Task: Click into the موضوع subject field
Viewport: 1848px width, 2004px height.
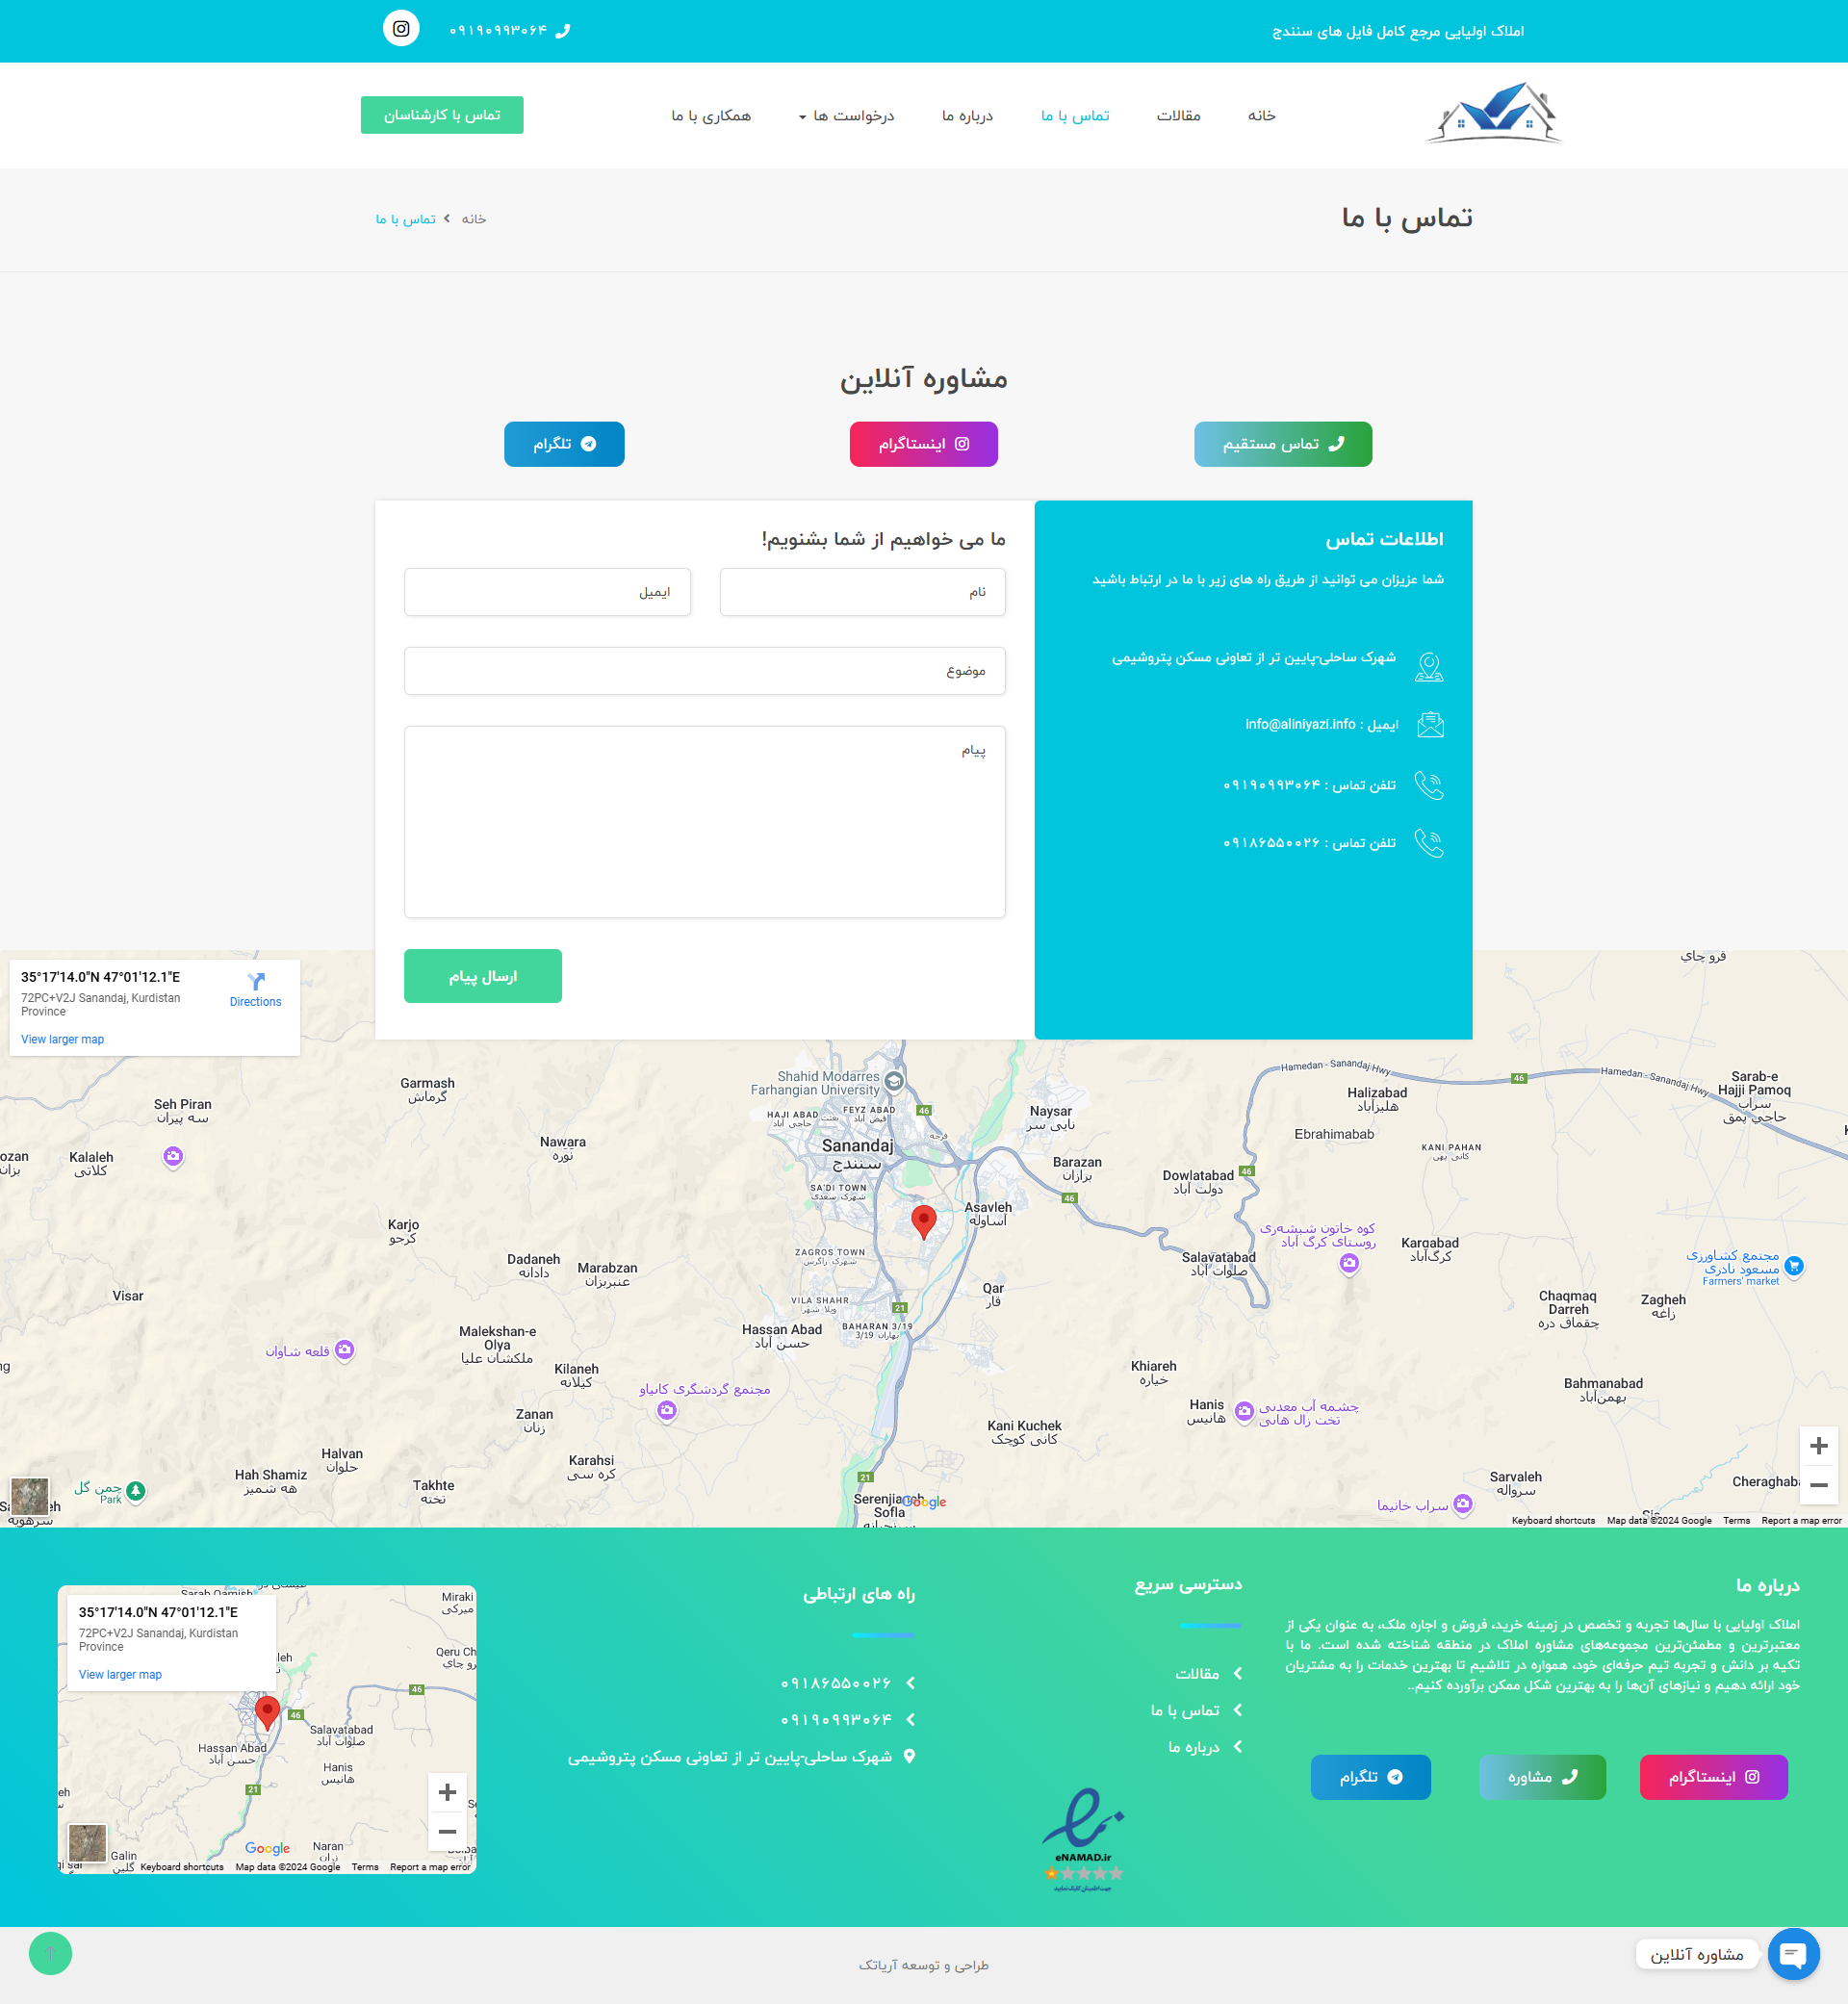Action: click(704, 671)
